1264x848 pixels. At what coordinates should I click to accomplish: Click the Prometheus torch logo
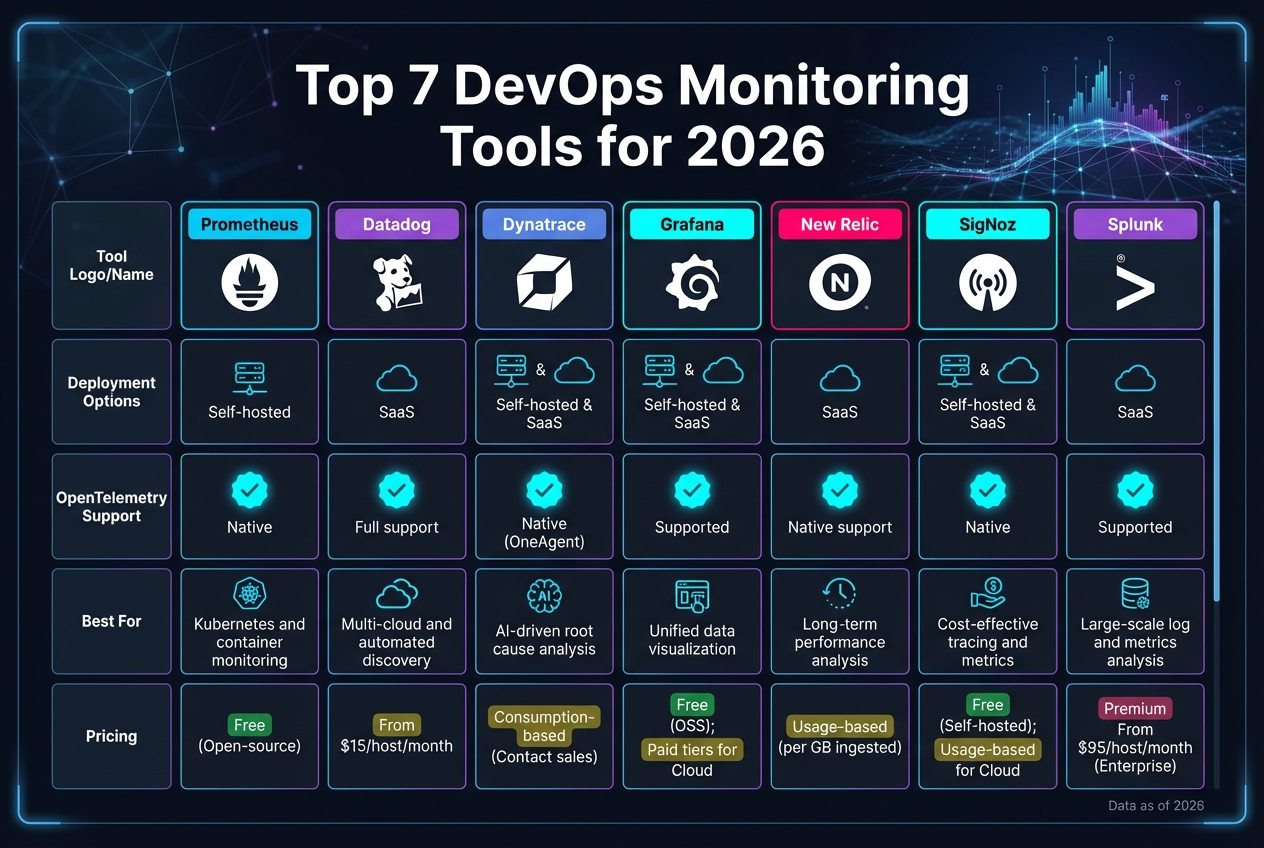click(x=249, y=282)
